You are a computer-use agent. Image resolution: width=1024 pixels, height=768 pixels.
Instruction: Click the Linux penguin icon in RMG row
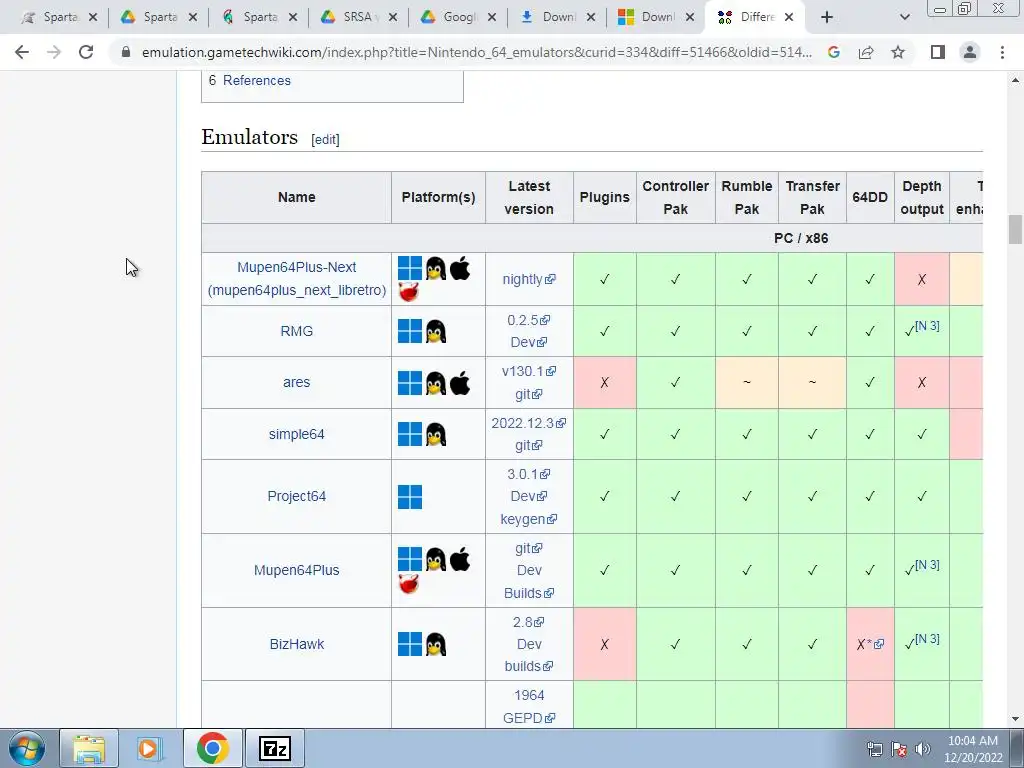(436, 331)
